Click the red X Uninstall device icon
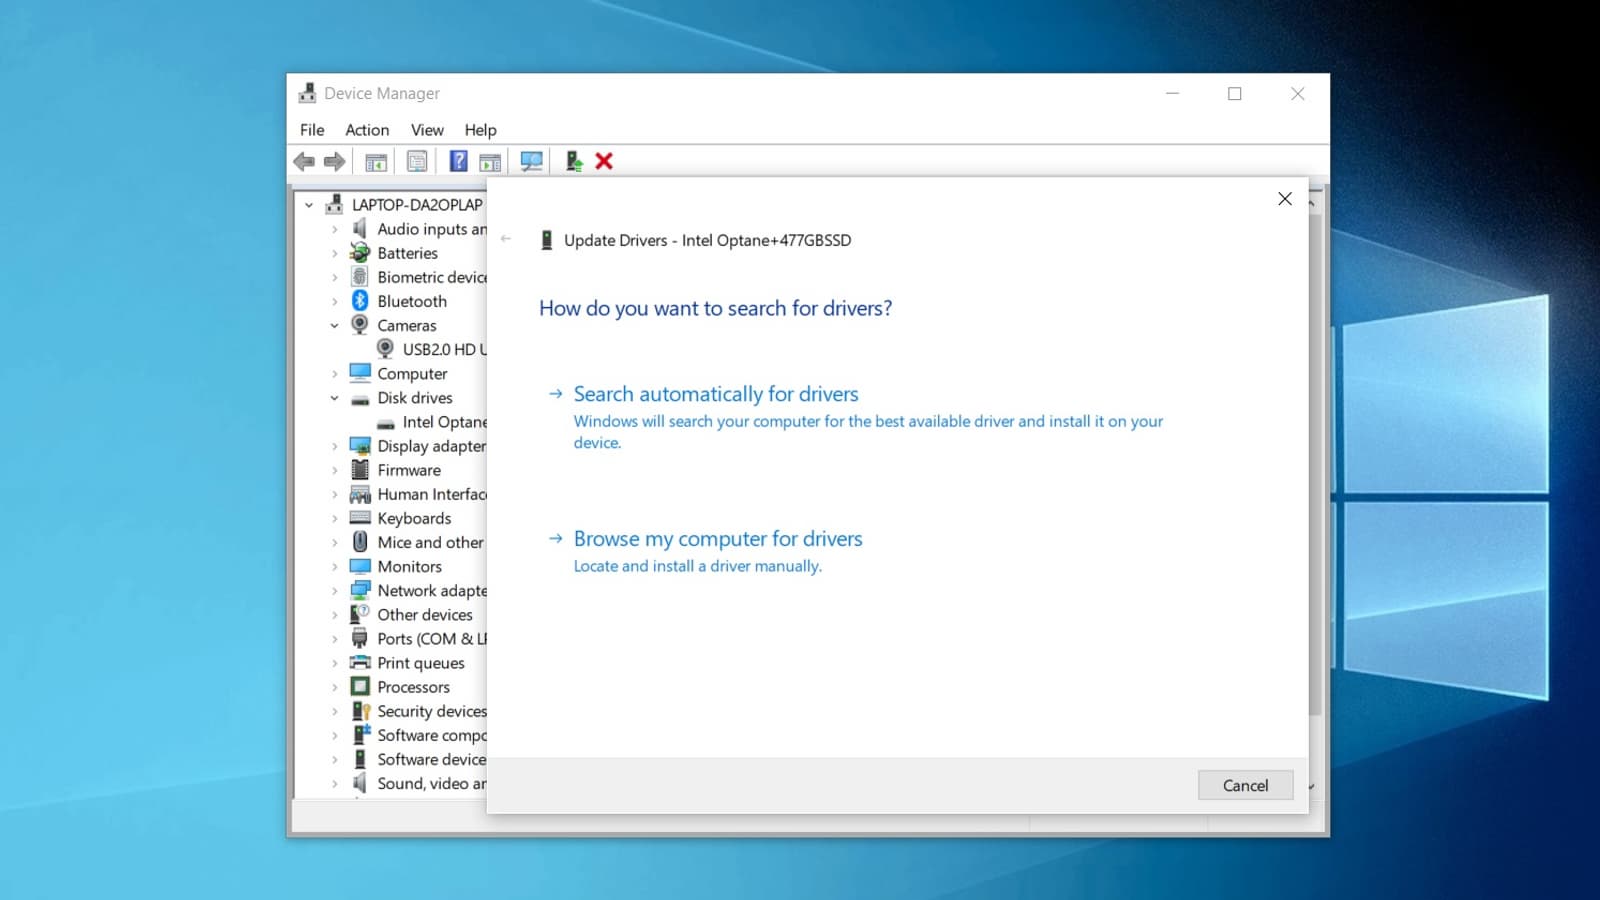This screenshot has height=900, width=1600. pos(604,161)
